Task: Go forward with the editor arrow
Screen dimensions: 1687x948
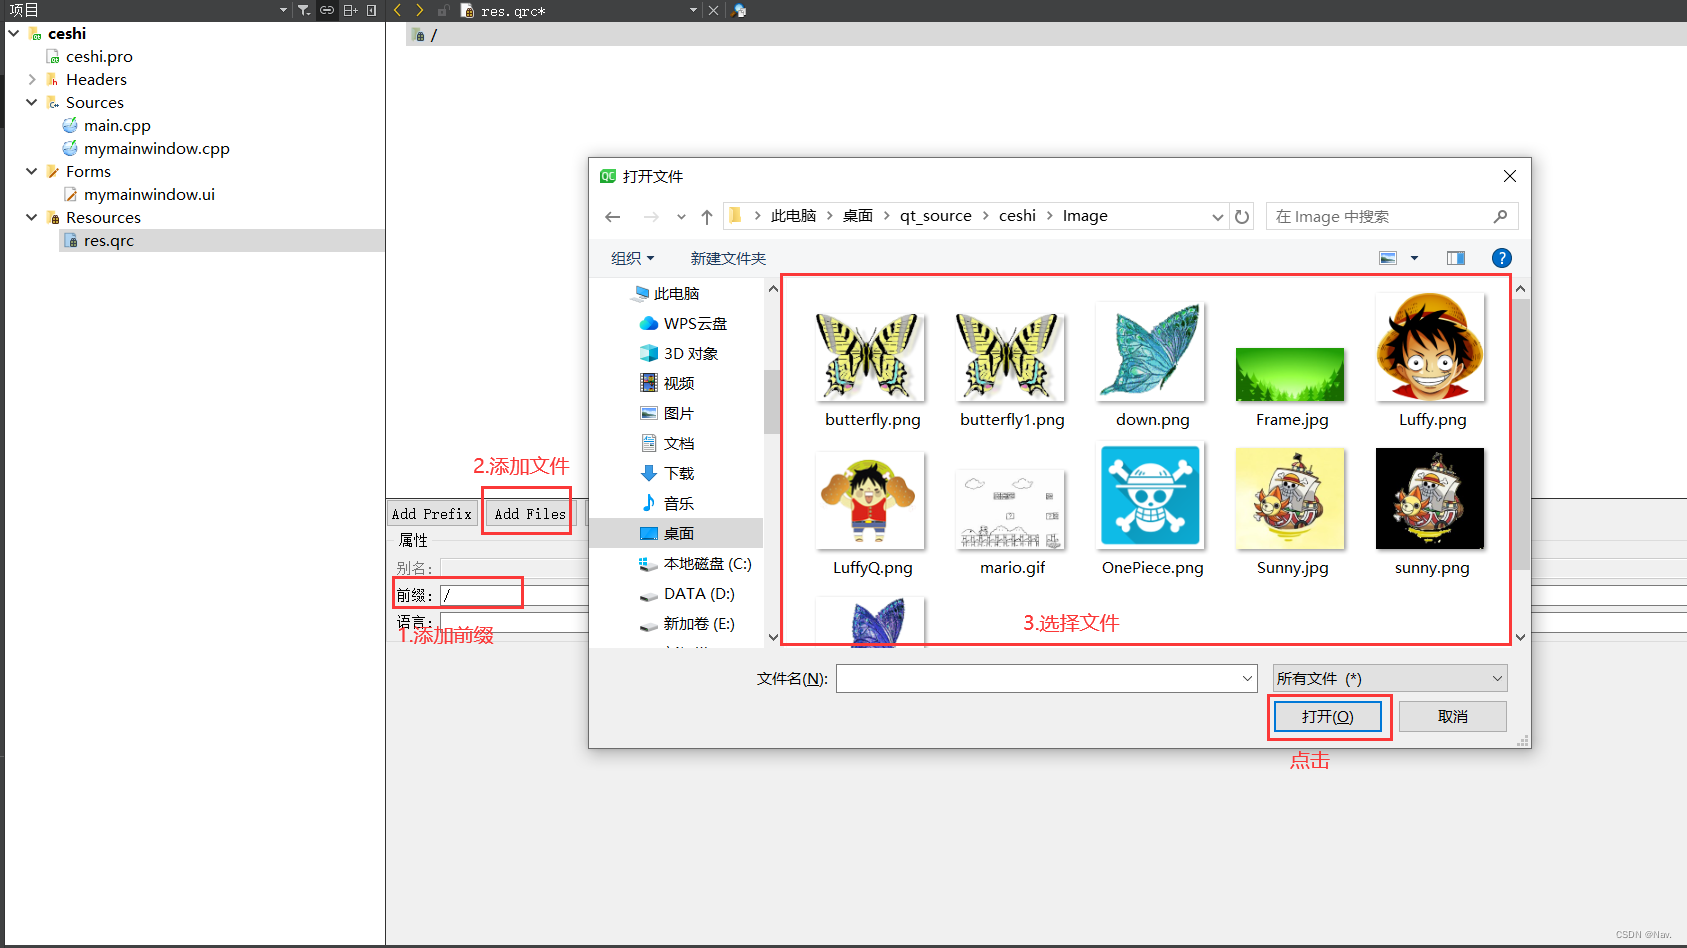Action: 419,10
